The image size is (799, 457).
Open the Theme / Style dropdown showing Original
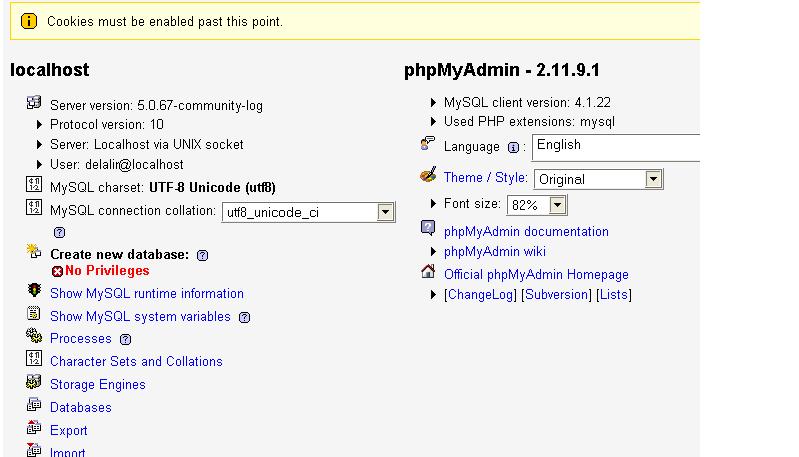tap(598, 179)
